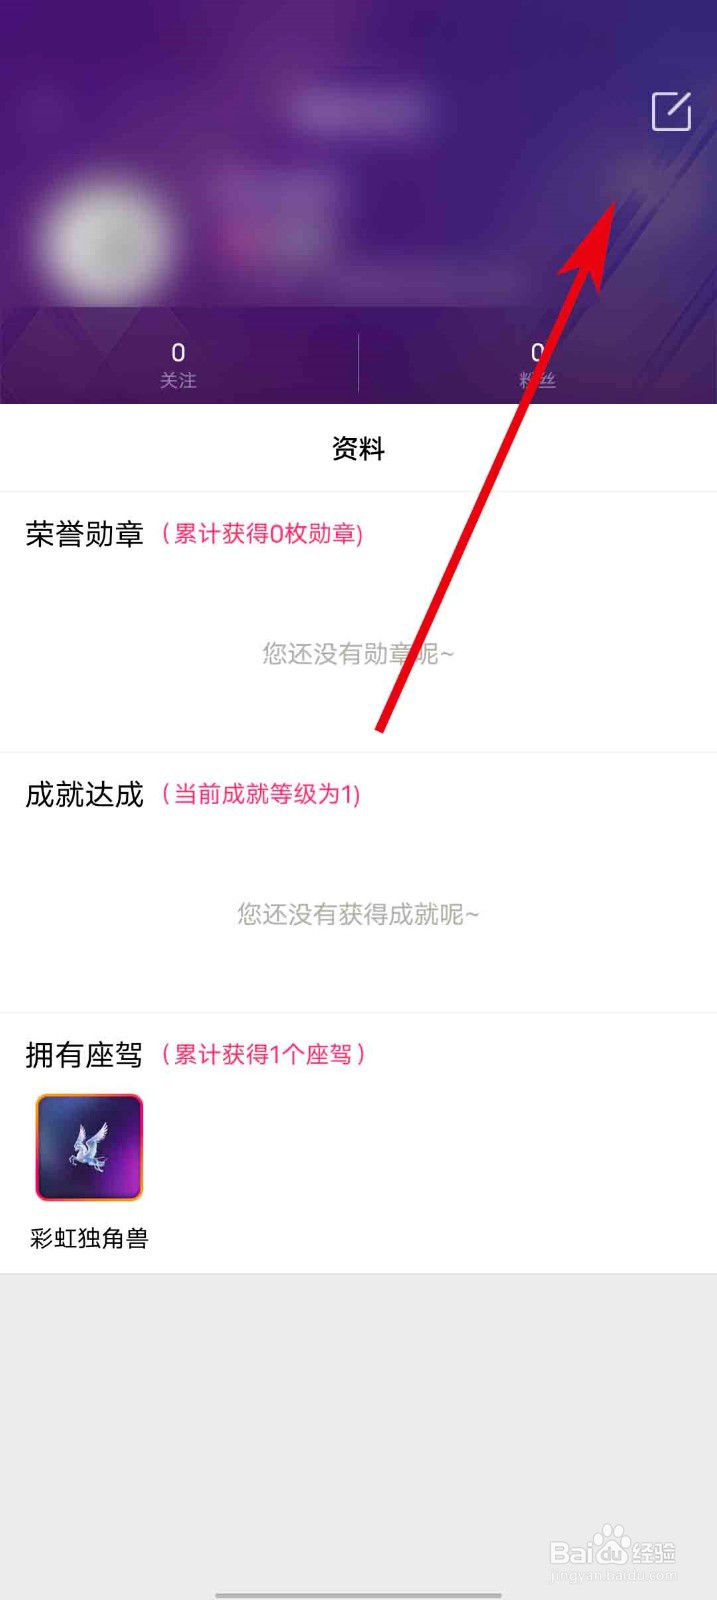Tap the 您还没有获得成就呢 empty message
The width and height of the screenshot is (717, 1600).
coord(358,914)
